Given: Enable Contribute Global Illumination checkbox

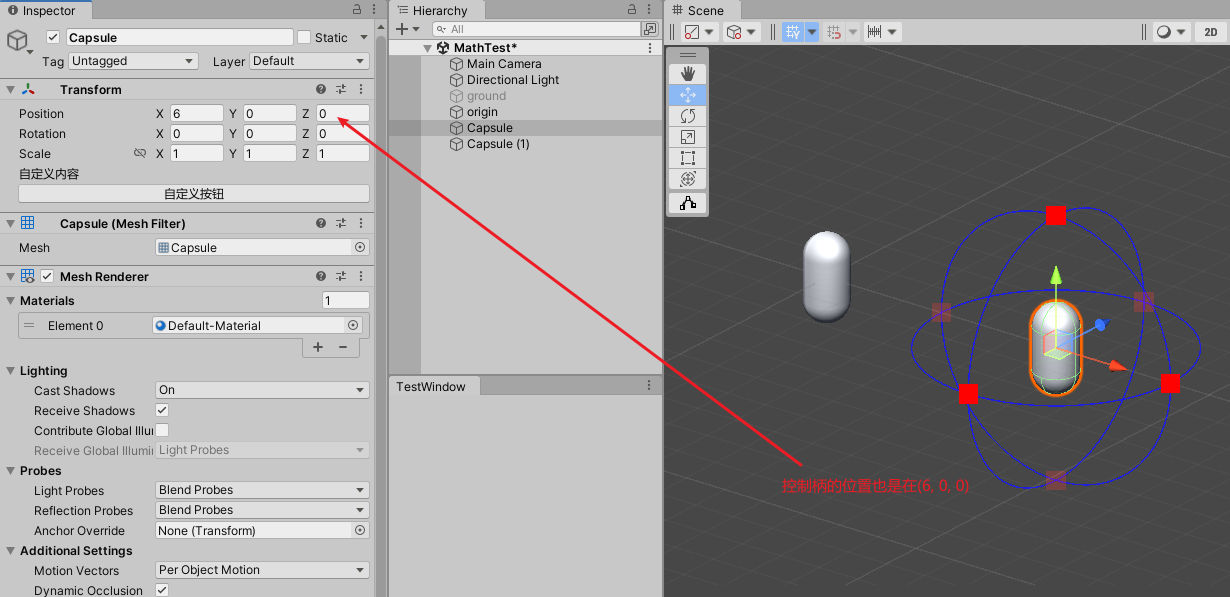Looking at the screenshot, I should pos(162,430).
